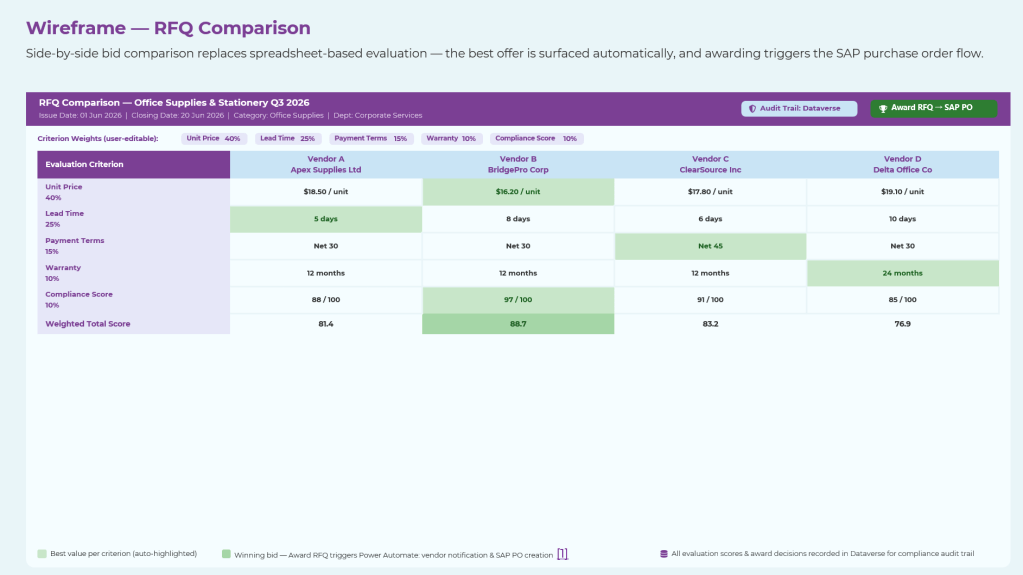Click the winning 88.7 weighted total score cell
The width and height of the screenshot is (1023, 575).
click(518, 324)
